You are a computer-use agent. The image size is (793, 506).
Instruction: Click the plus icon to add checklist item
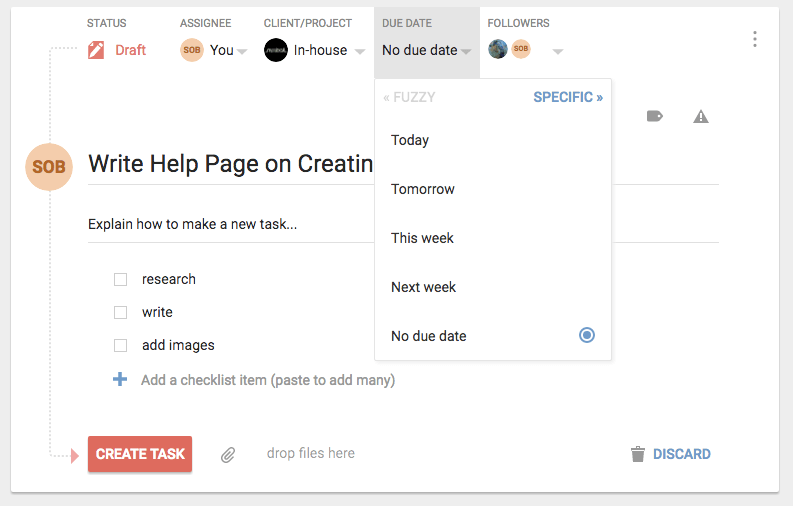coord(120,379)
